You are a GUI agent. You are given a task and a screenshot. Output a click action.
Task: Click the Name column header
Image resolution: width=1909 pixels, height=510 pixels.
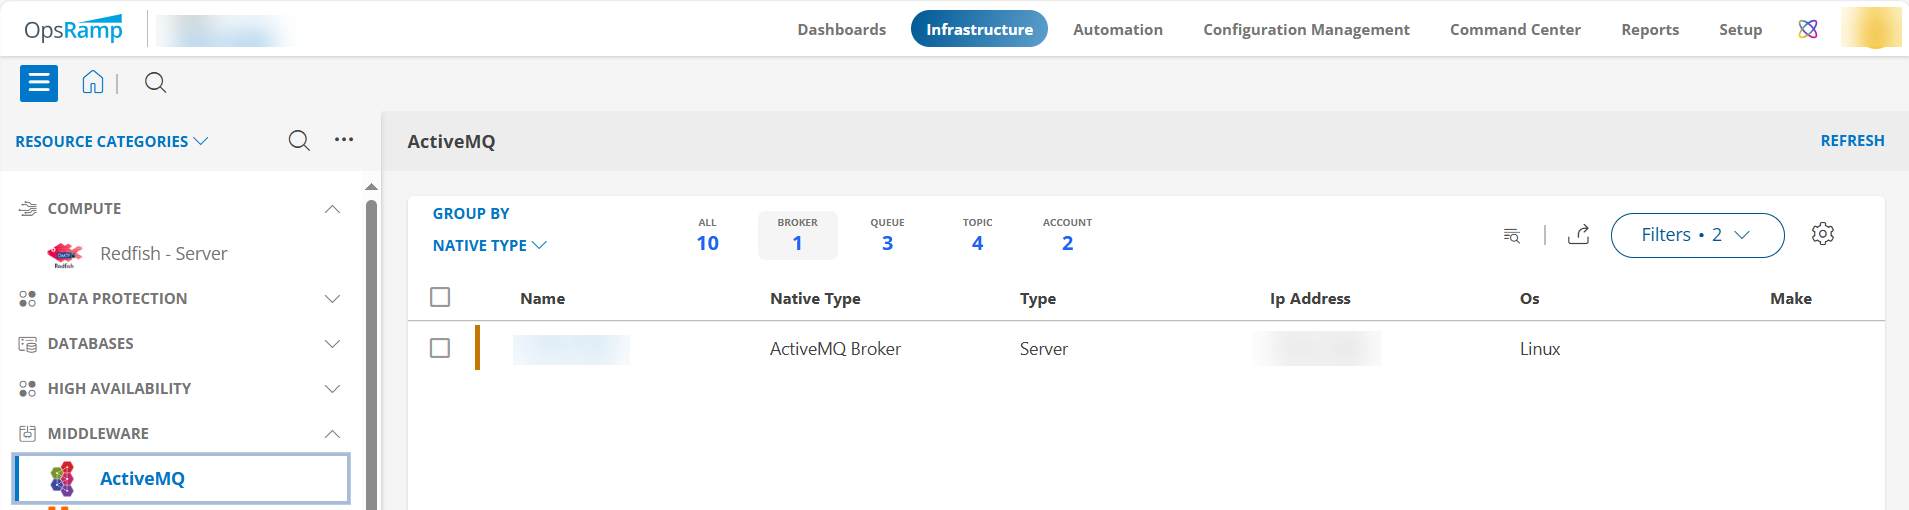[x=543, y=299]
